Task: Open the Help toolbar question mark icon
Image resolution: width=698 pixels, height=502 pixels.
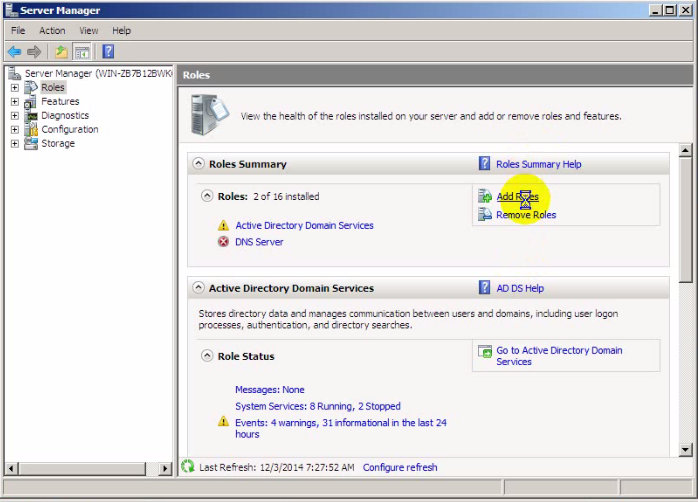Action: [108, 52]
